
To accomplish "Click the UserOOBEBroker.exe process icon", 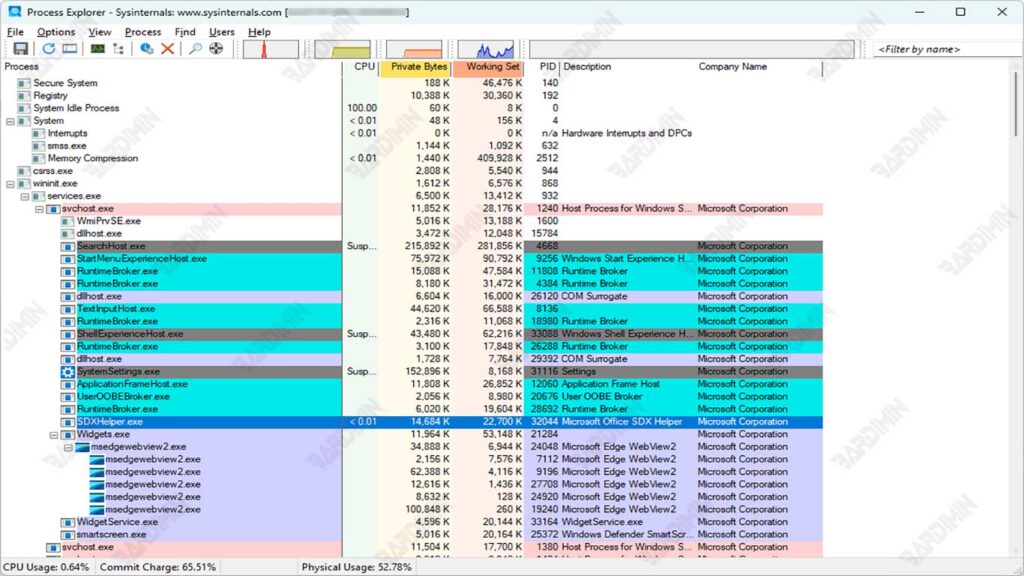I will [x=68, y=397].
